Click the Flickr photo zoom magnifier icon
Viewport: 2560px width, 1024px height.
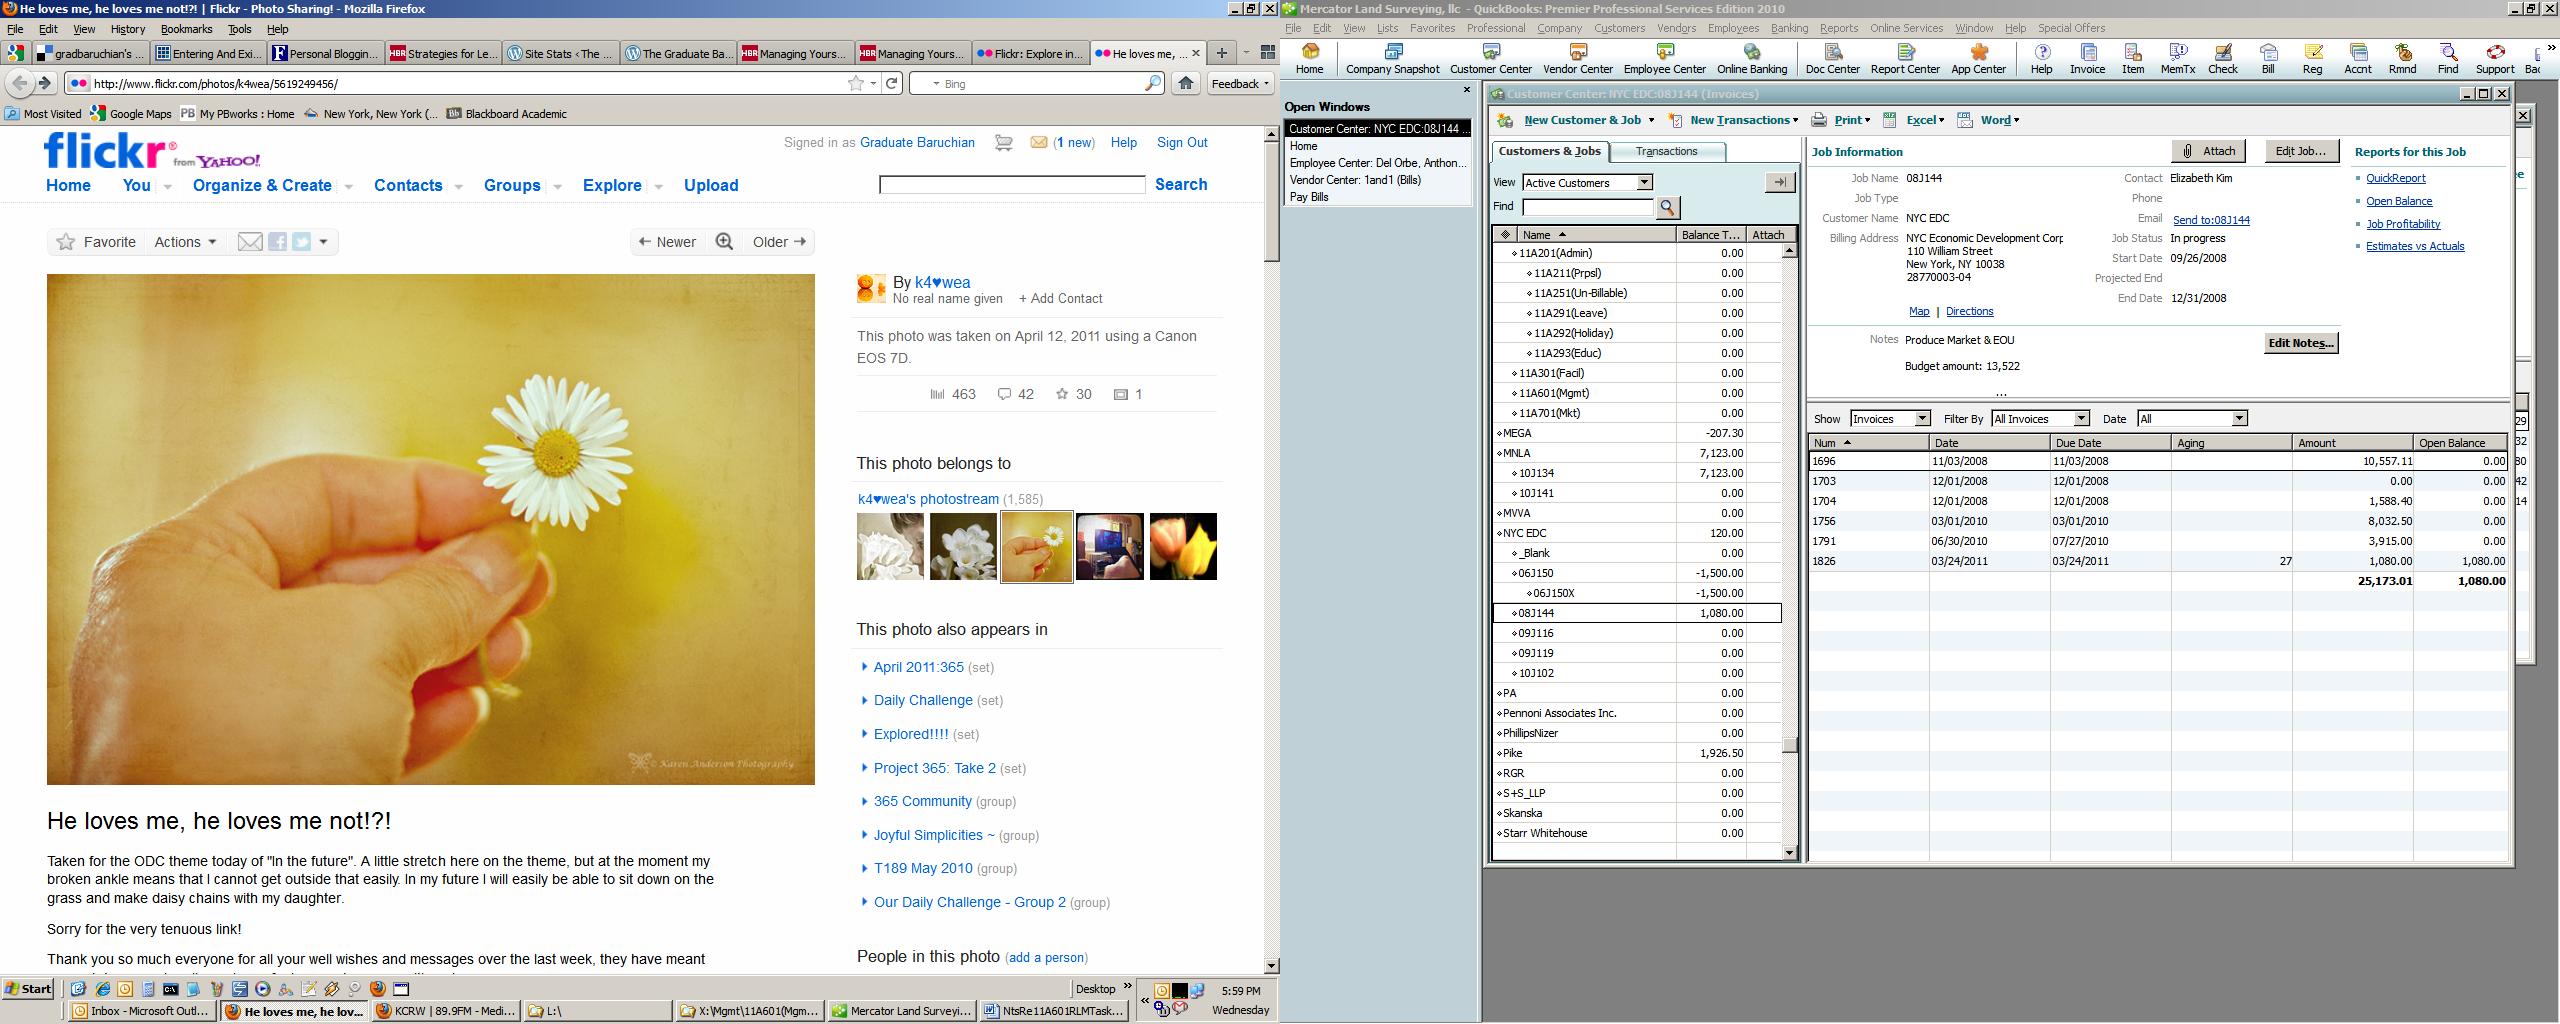click(725, 242)
